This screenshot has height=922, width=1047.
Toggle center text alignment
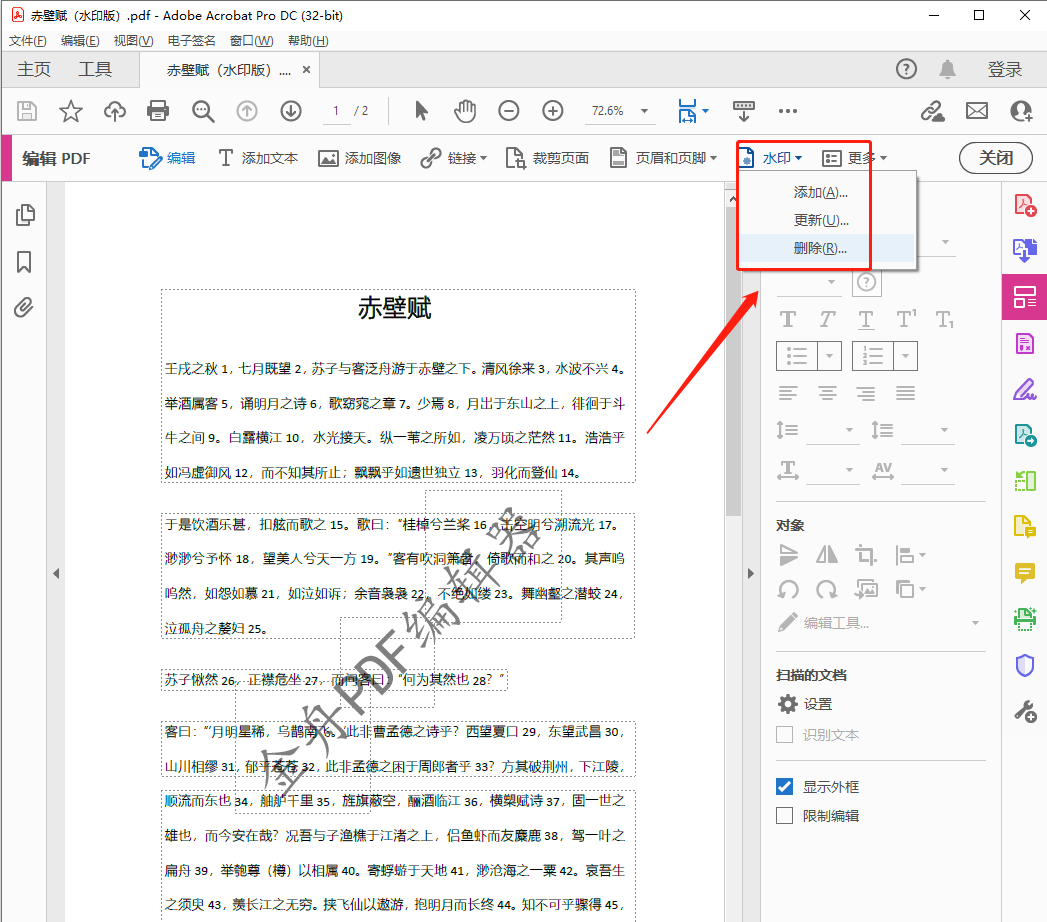pos(827,393)
